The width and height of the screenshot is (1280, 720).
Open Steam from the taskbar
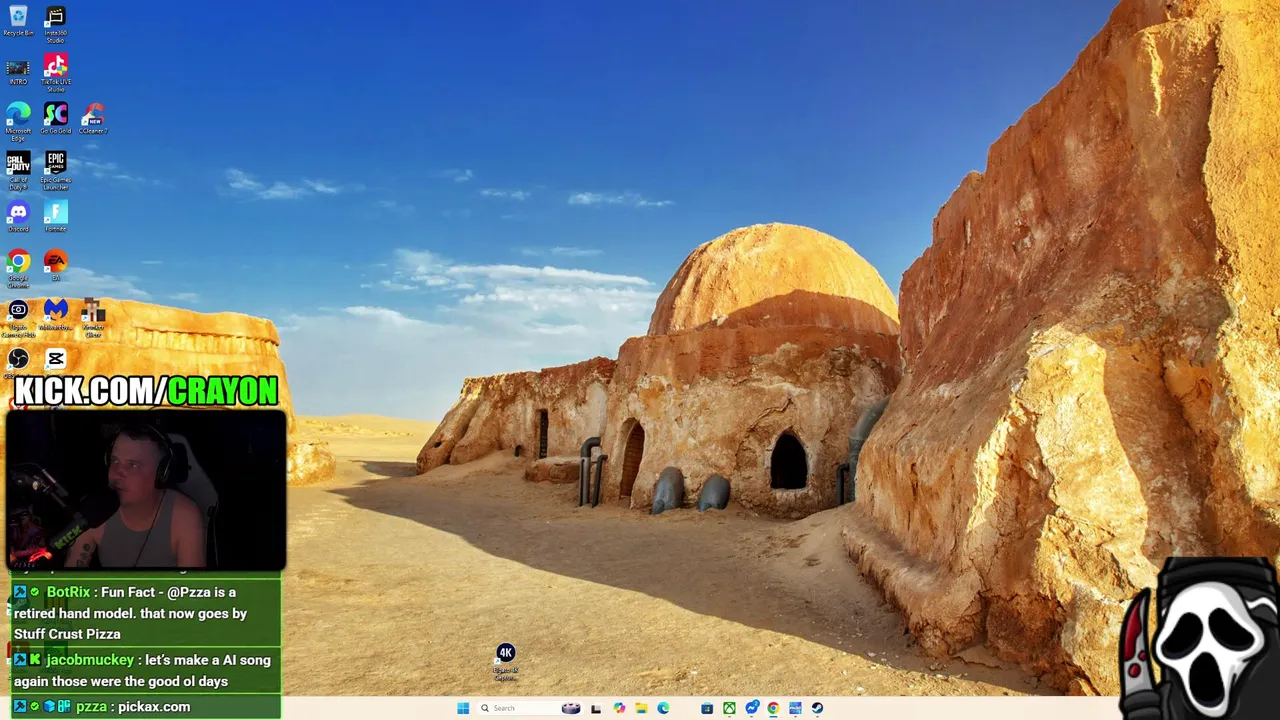[x=817, y=708]
